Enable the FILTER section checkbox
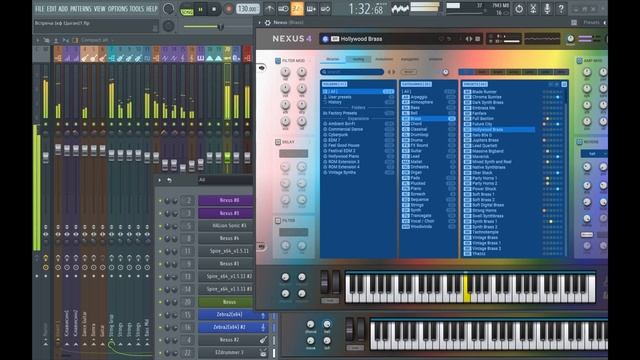The height and width of the screenshot is (360, 640). click(278, 220)
